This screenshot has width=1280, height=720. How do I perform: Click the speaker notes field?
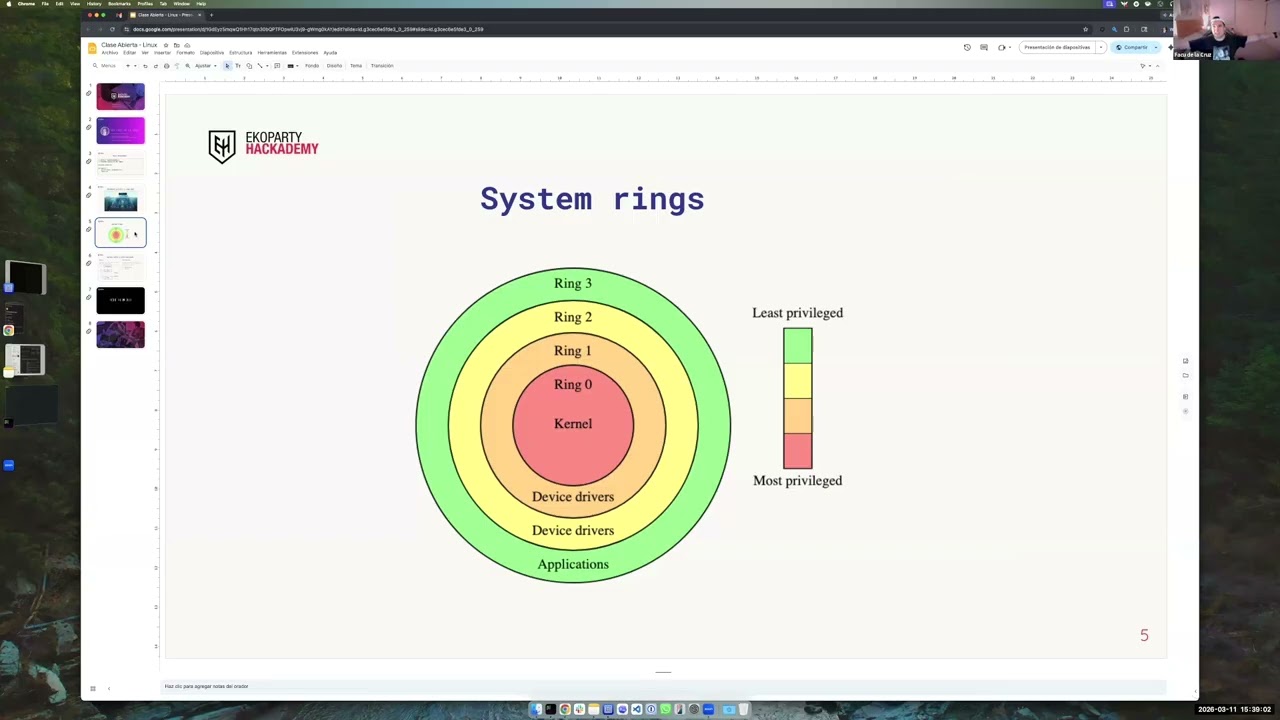[664, 686]
